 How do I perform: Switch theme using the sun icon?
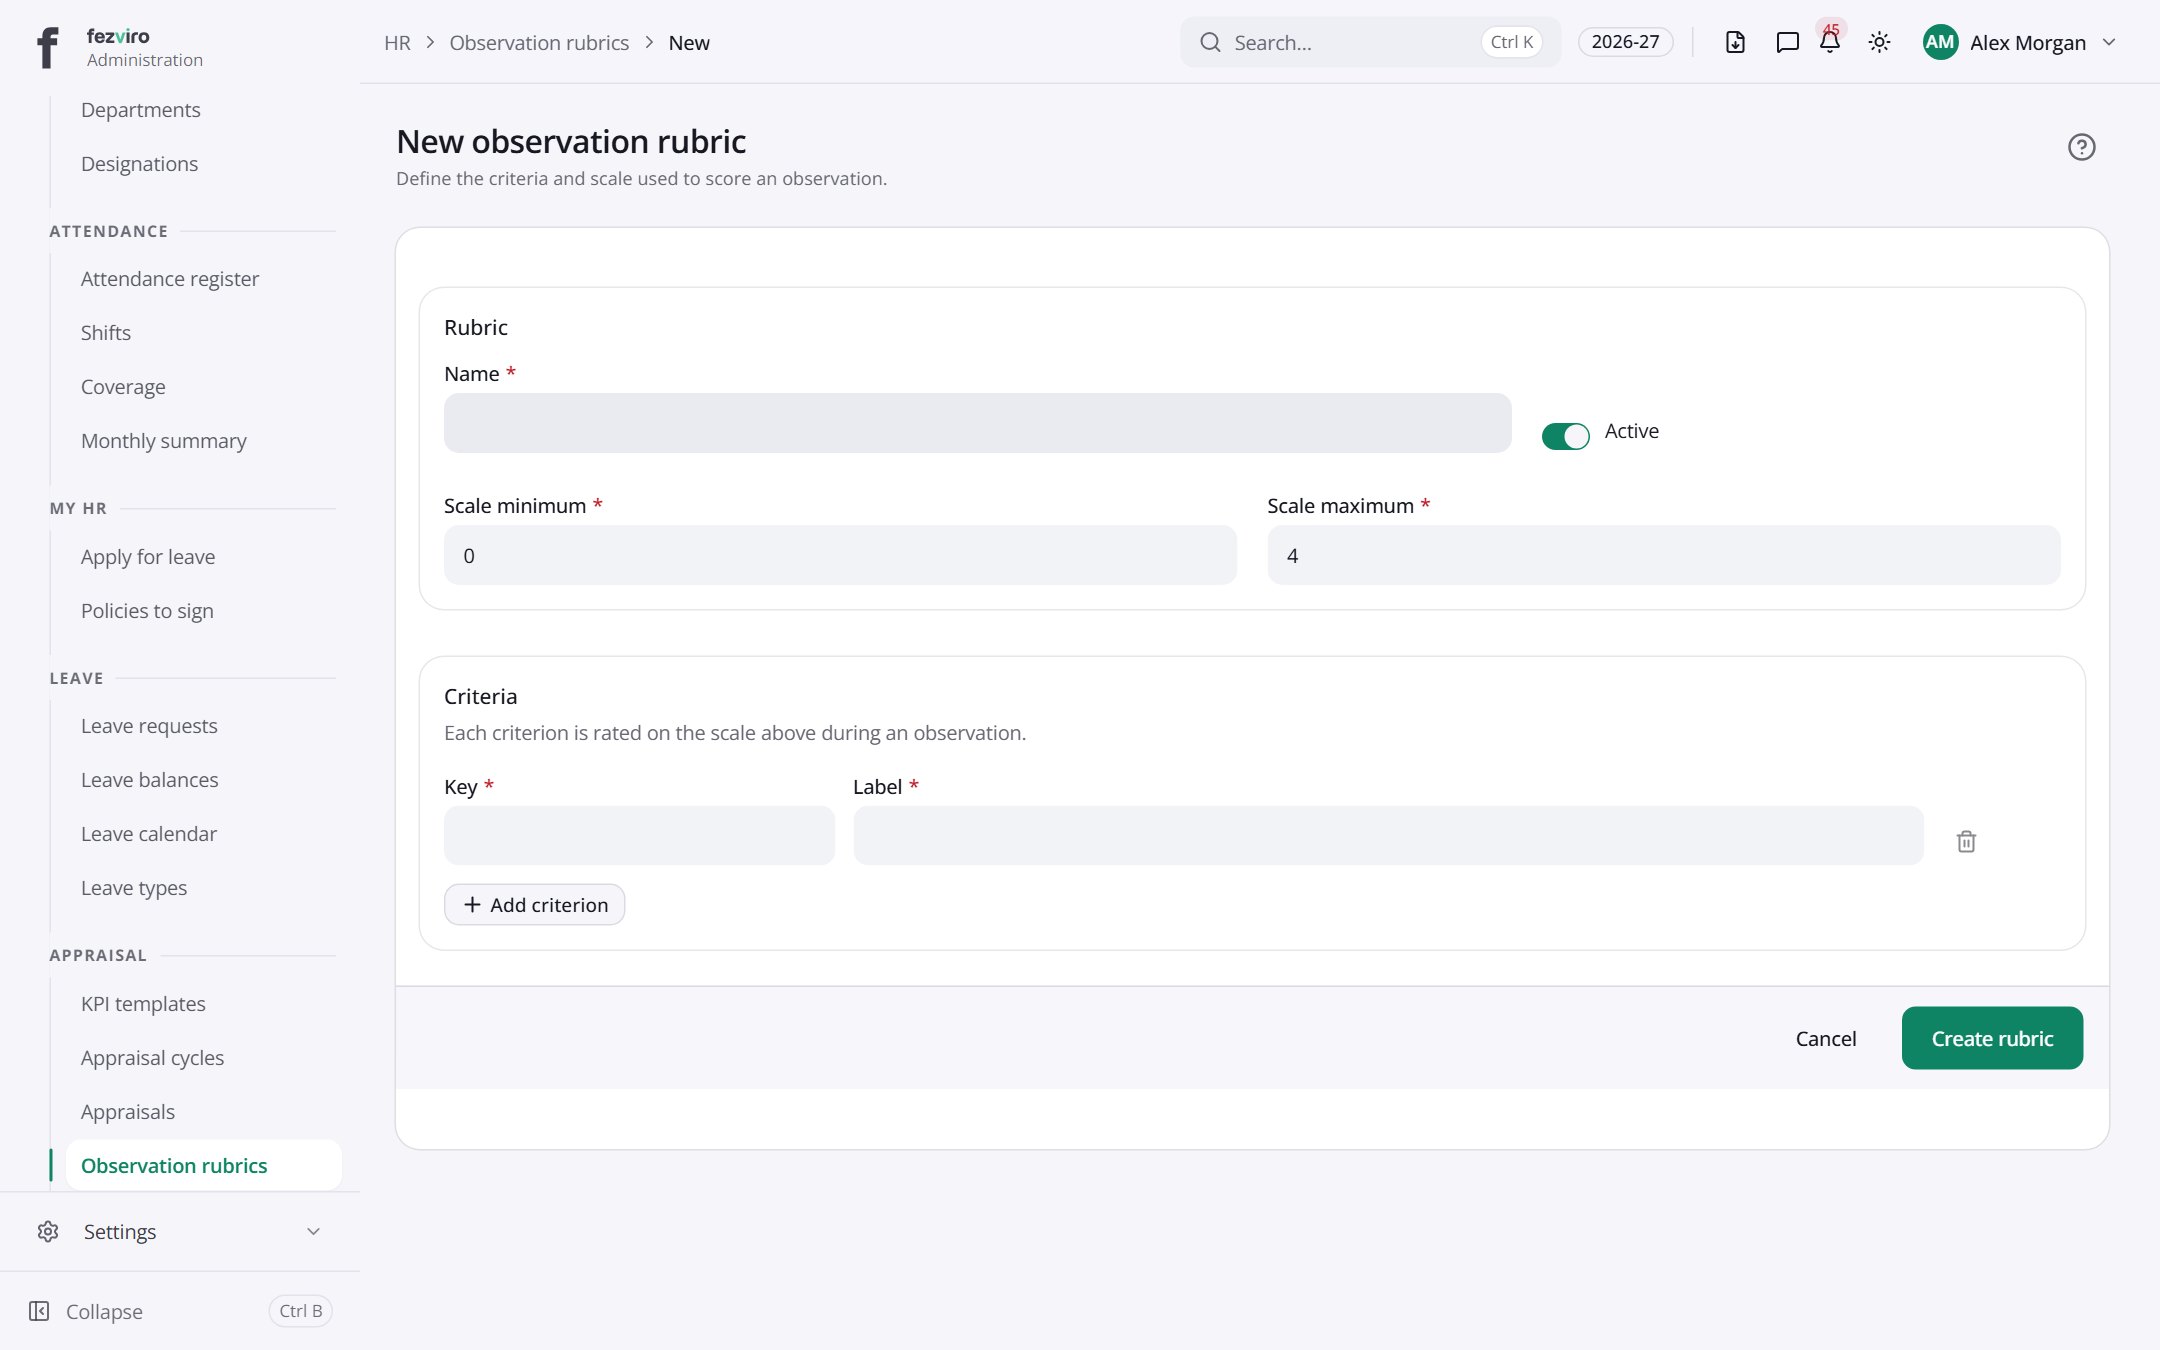pyautogui.click(x=1879, y=42)
